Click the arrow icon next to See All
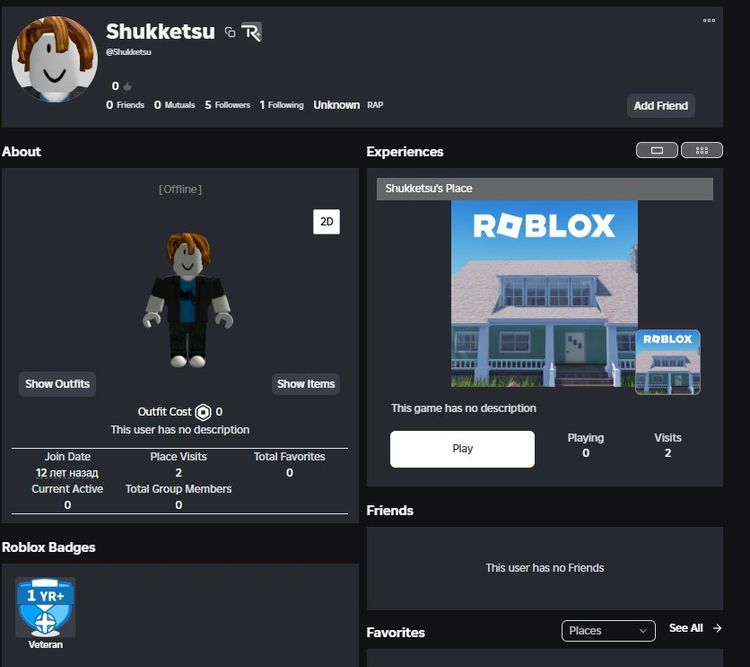The height and width of the screenshot is (667, 750). (717, 628)
